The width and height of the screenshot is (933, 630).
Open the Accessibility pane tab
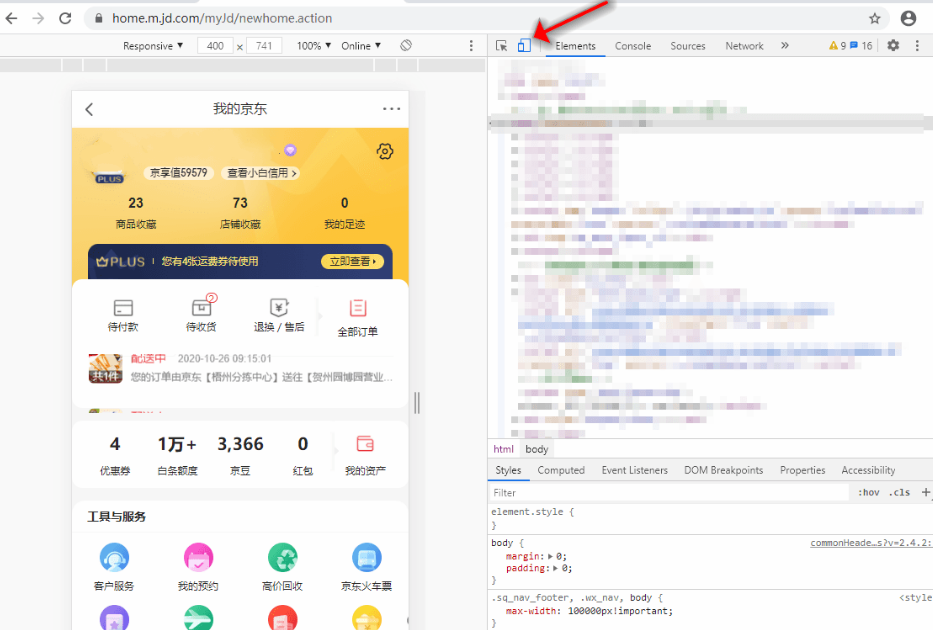[868, 470]
